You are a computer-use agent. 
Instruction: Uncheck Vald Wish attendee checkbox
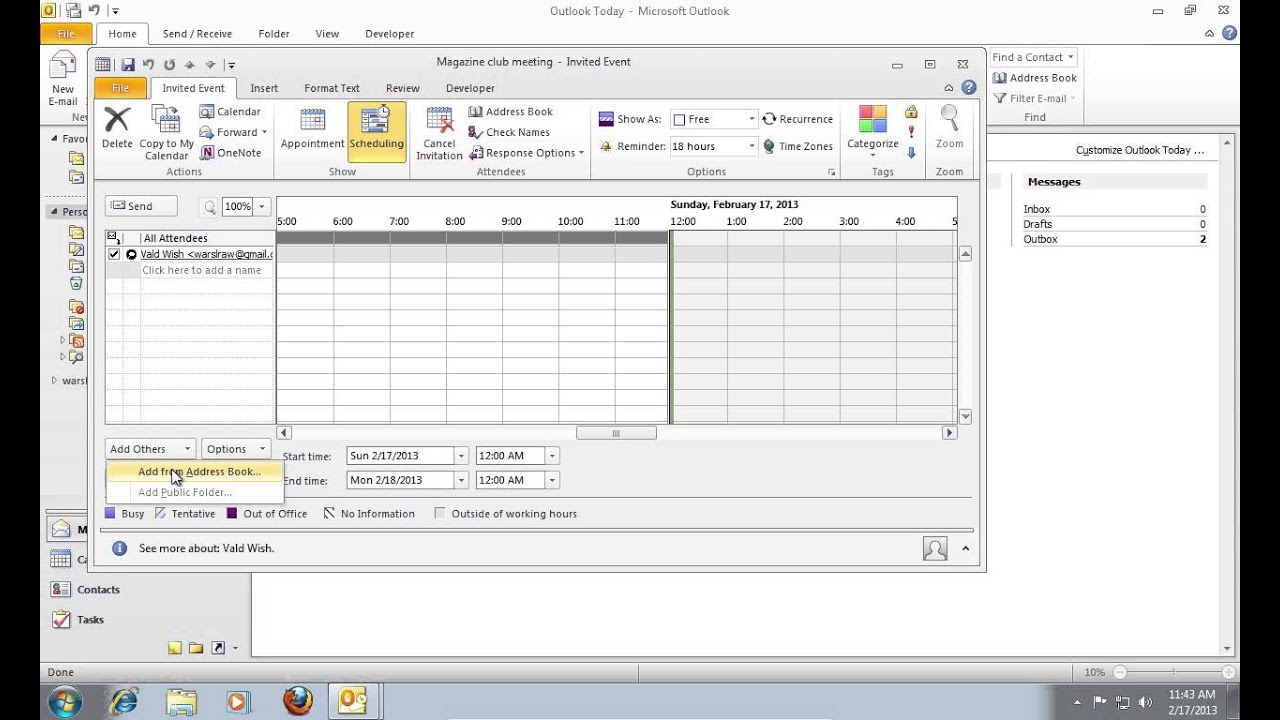(x=114, y=254)
